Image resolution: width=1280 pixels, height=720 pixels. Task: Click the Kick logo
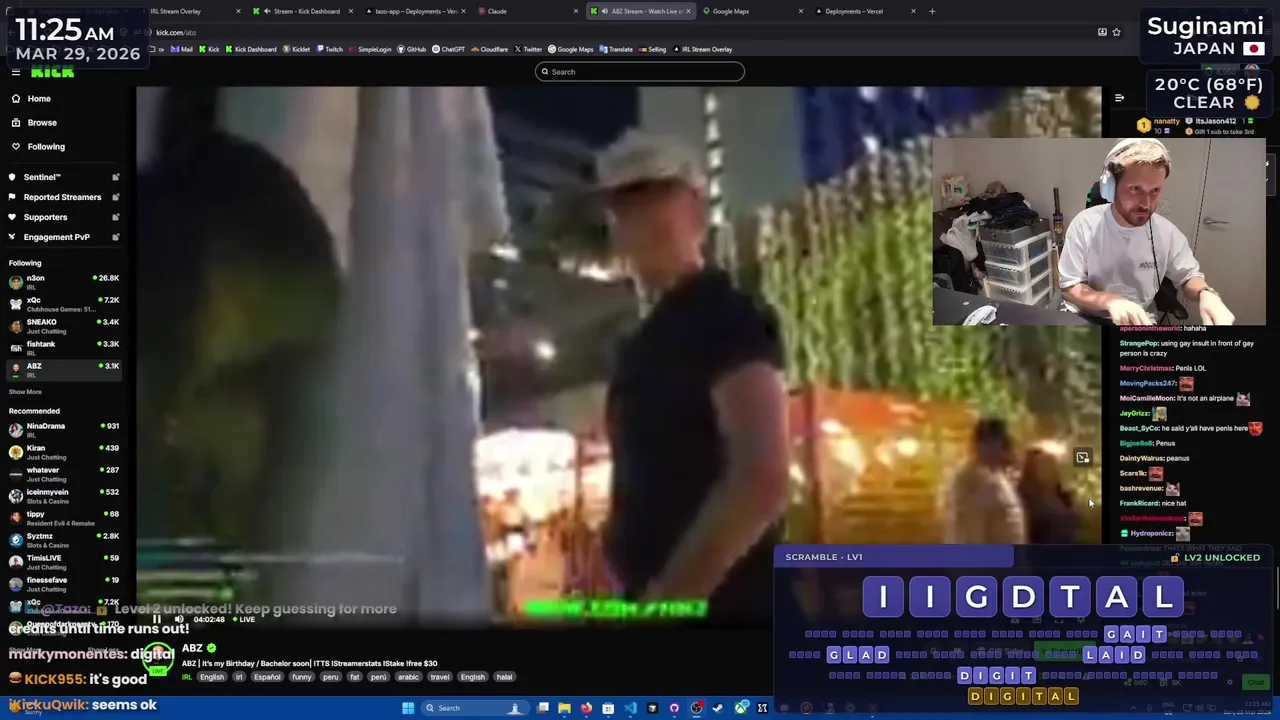[52, 72]
